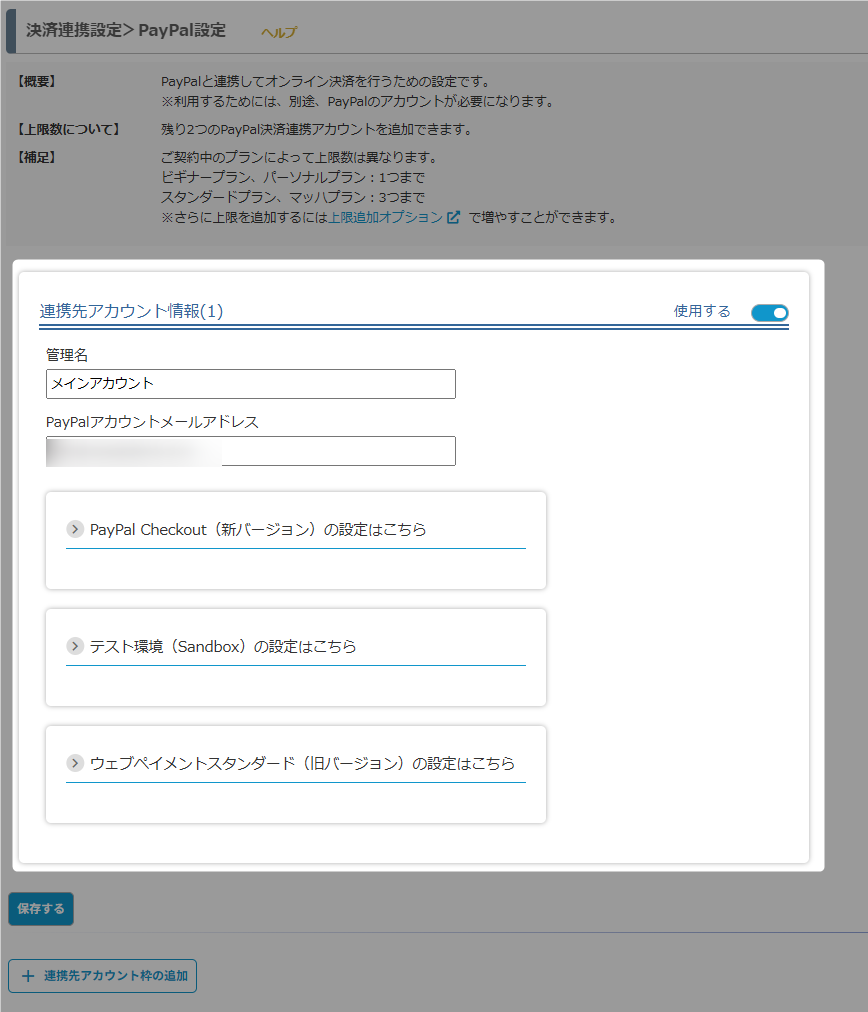Click the plus icon in 連携先アカウント枠の追加
Screen dimensions: 868x1012
pos(28,975)
